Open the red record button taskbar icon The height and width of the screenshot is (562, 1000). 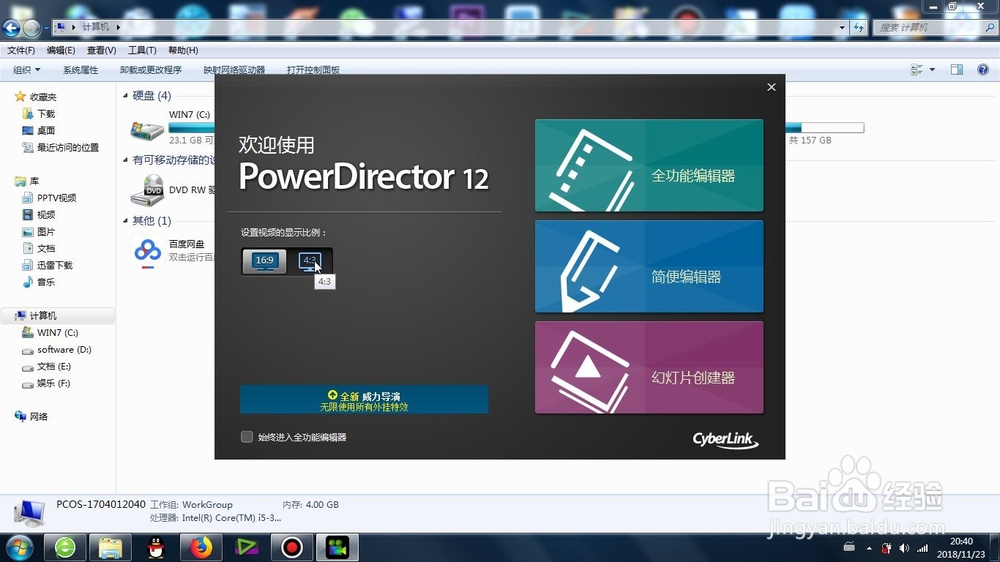click(x=292, y=547)
